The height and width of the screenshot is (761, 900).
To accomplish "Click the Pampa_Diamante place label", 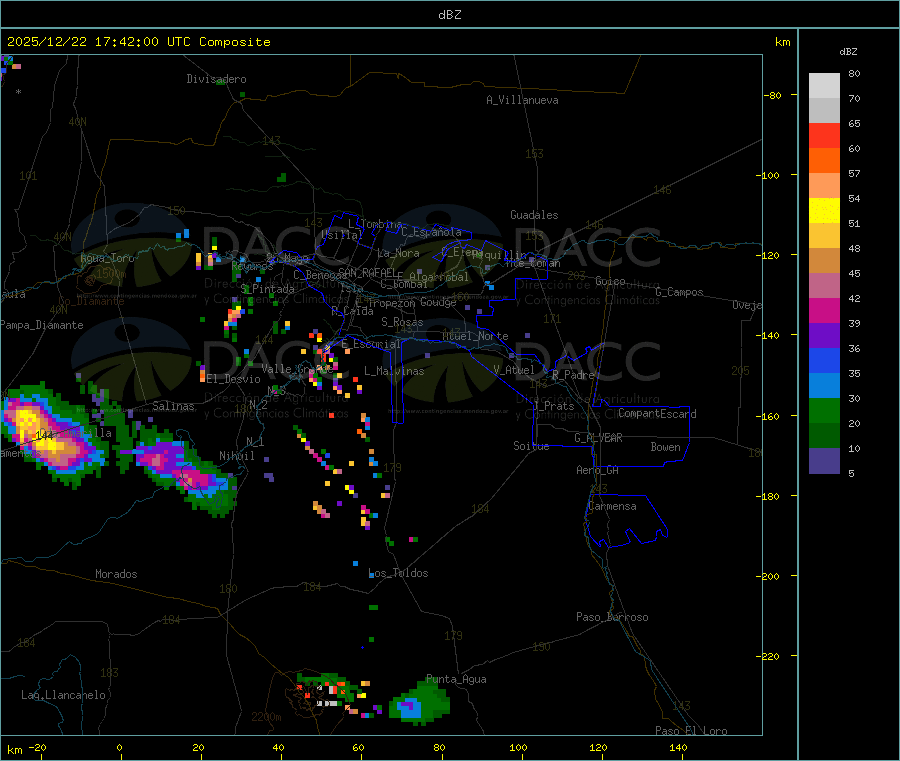I will 41,325.
